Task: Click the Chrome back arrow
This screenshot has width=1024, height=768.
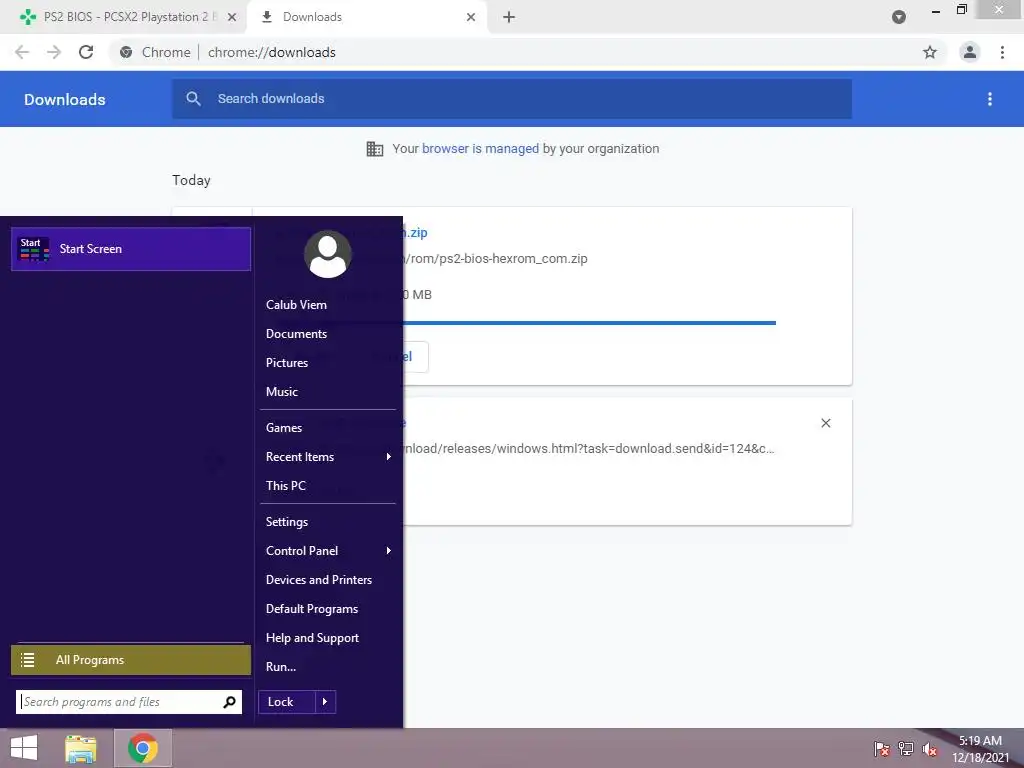Action: 22,52
